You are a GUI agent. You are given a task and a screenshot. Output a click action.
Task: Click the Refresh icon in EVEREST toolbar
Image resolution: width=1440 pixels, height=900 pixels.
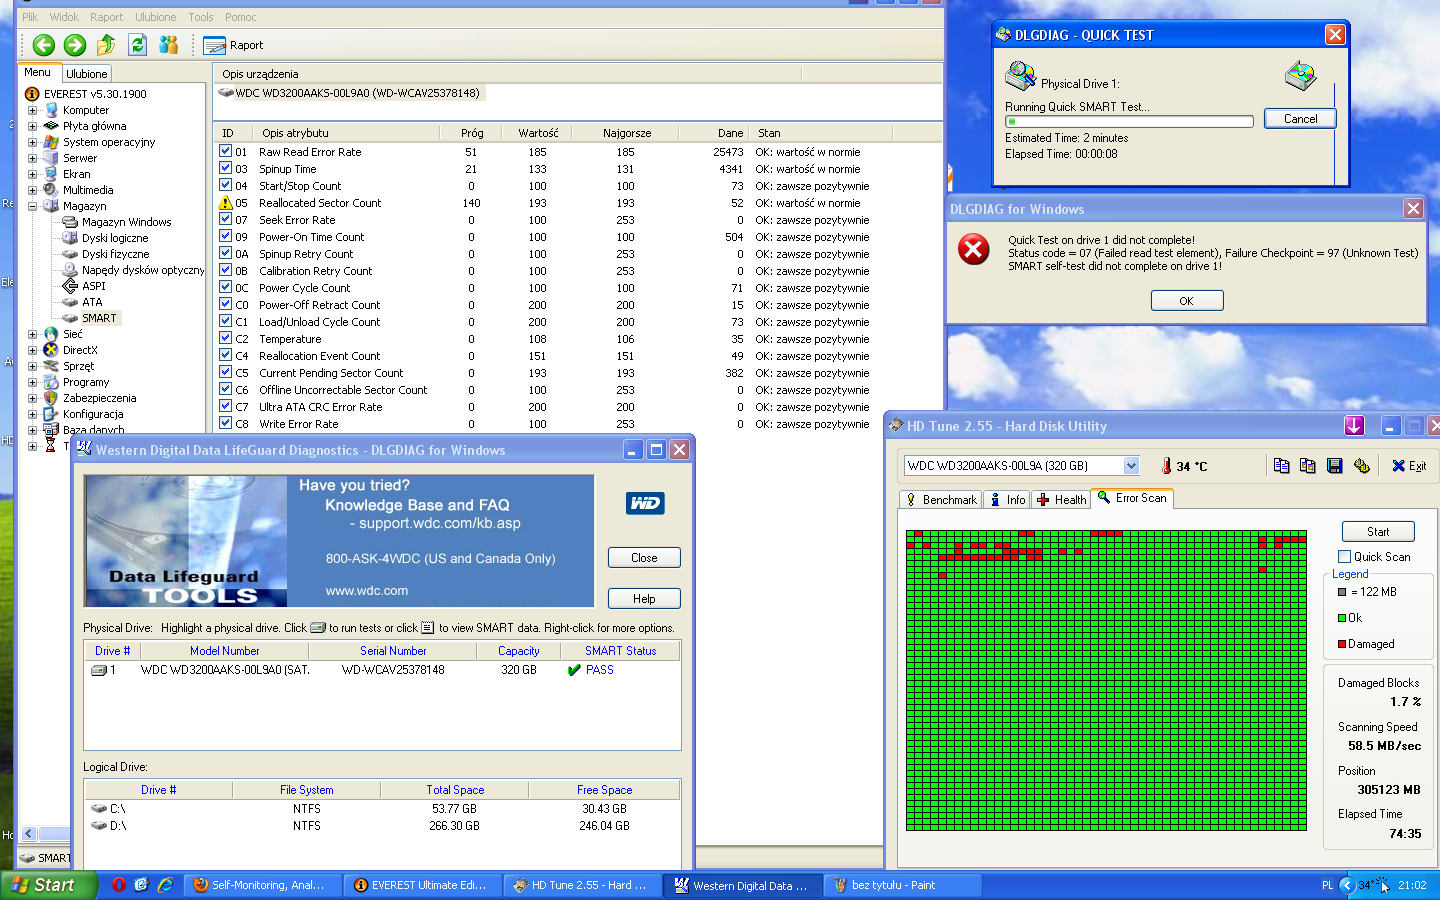coord(138,45)
